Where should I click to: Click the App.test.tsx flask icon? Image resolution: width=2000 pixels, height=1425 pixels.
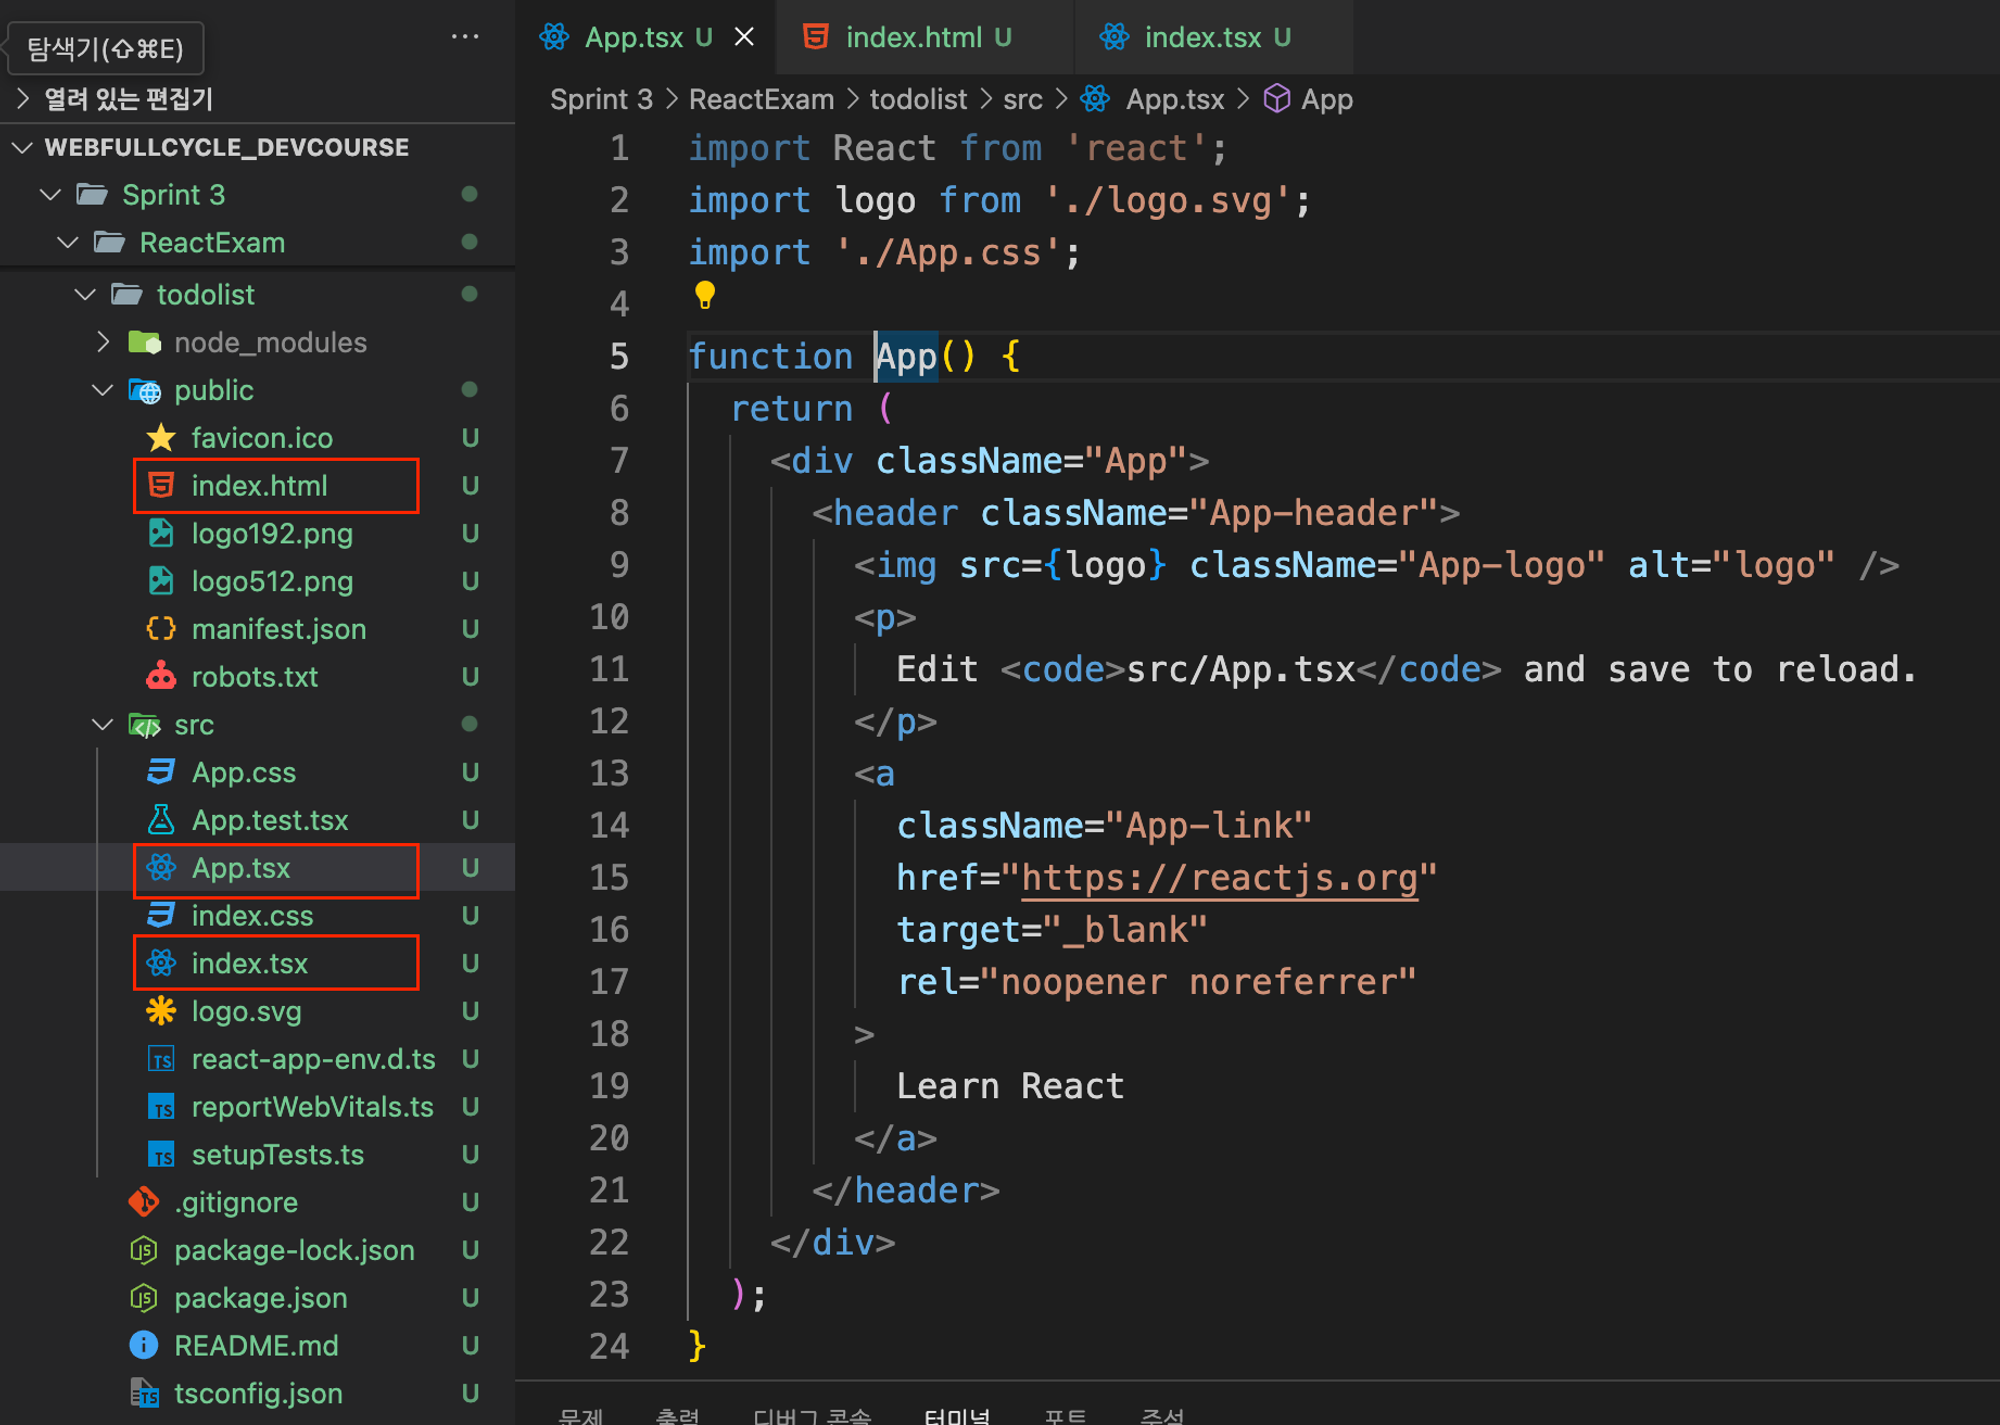pyautogui.click(x=161, y=820)
